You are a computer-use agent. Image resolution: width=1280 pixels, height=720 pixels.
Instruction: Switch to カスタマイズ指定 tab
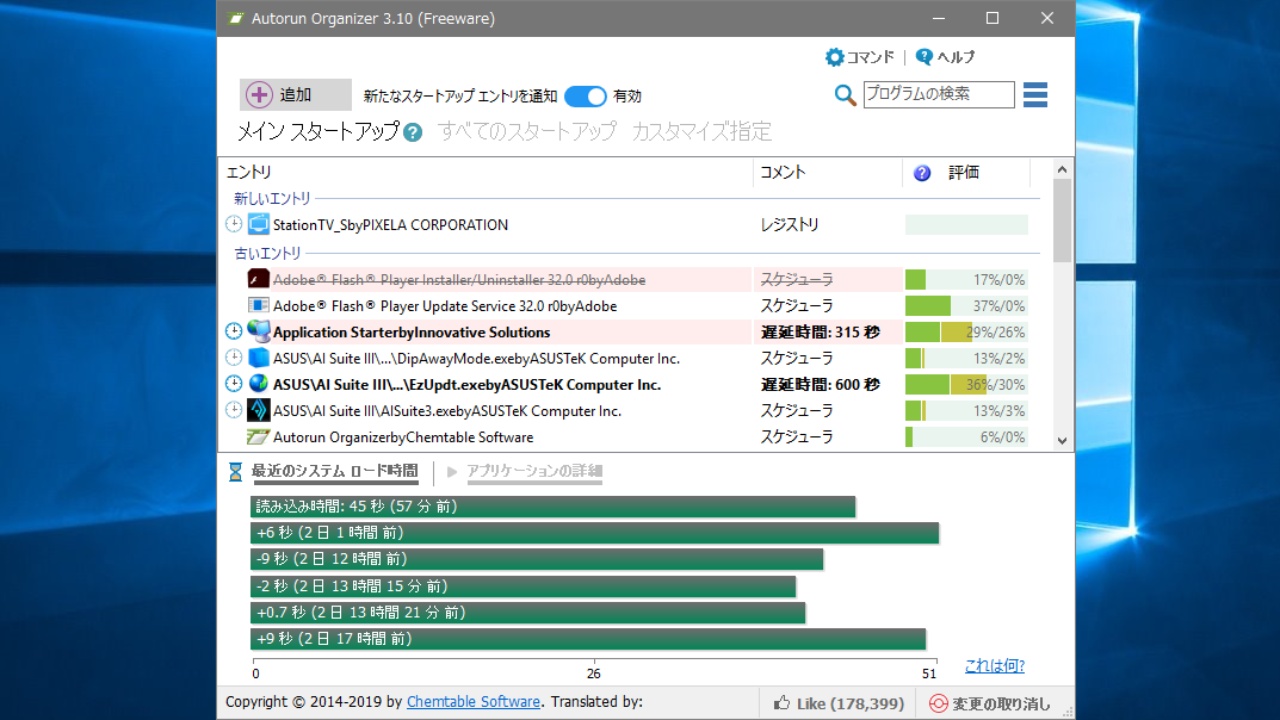coord(702,131)
